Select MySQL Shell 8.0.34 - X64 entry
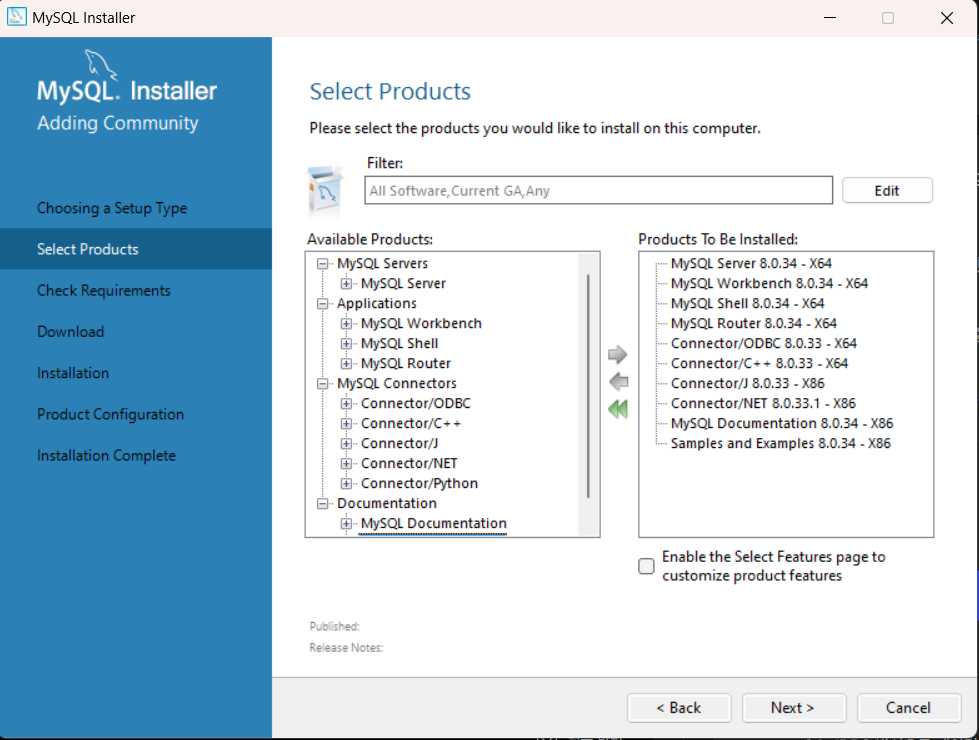The height and width of the screenshot is (740, 979). coord(747,303)
